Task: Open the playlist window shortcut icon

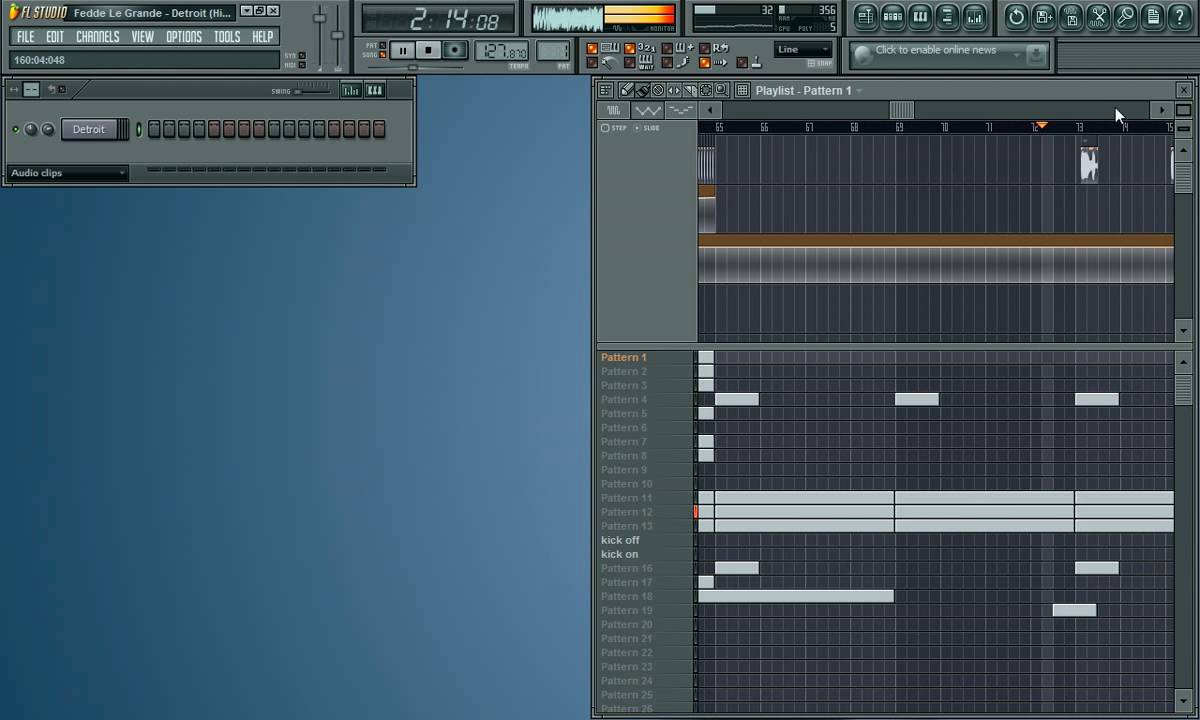Action: pyautogui.click(x=866, y=16)
